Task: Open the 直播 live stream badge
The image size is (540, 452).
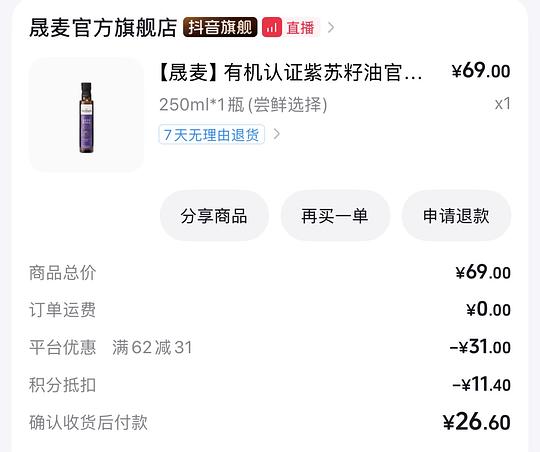Action: click(x=291, y=28)
